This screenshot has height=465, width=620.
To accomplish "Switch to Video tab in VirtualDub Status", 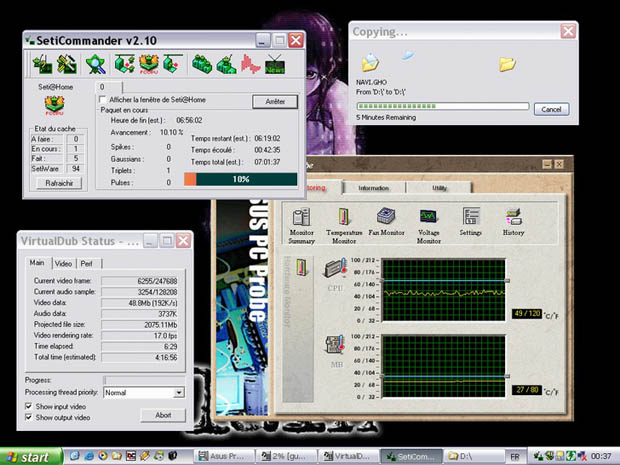I will (x=63, y=263).
